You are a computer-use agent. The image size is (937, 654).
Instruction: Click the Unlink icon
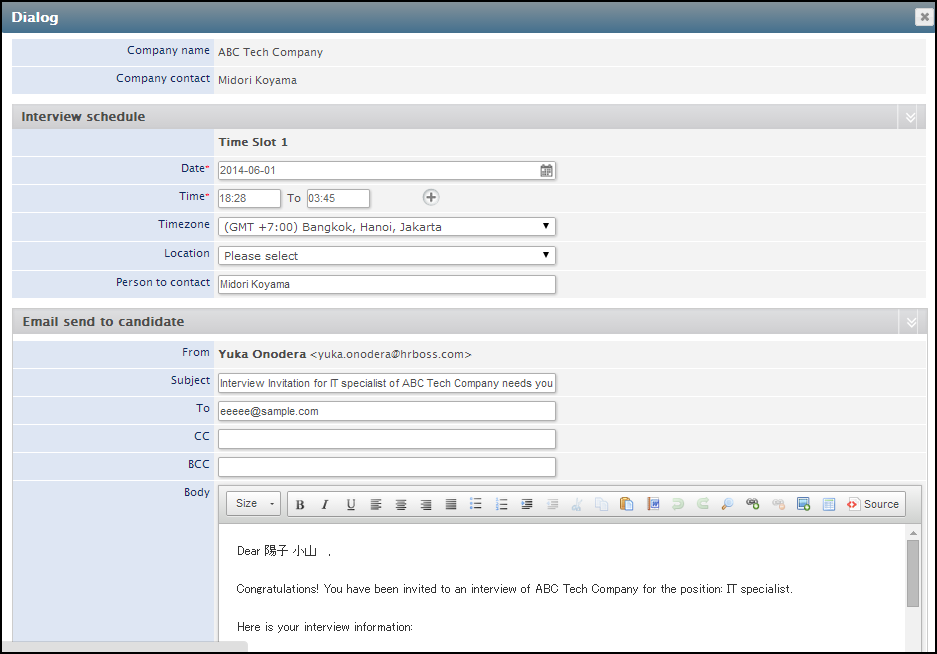pyautogui.click(x=778, y=504)
